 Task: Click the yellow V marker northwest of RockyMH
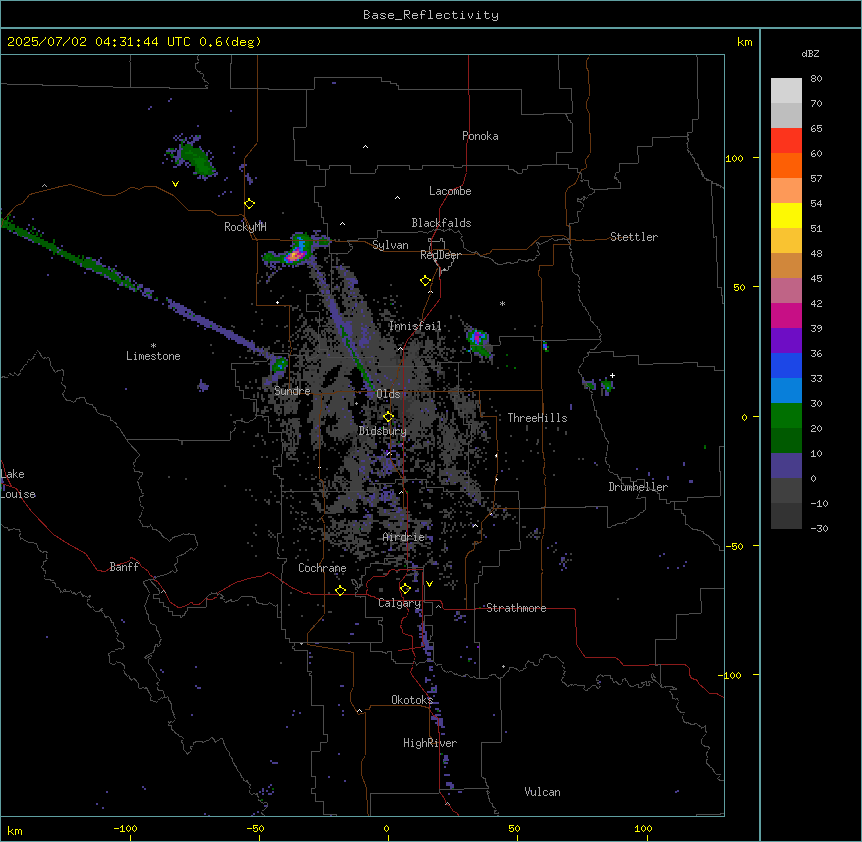[x=175, y=184]
